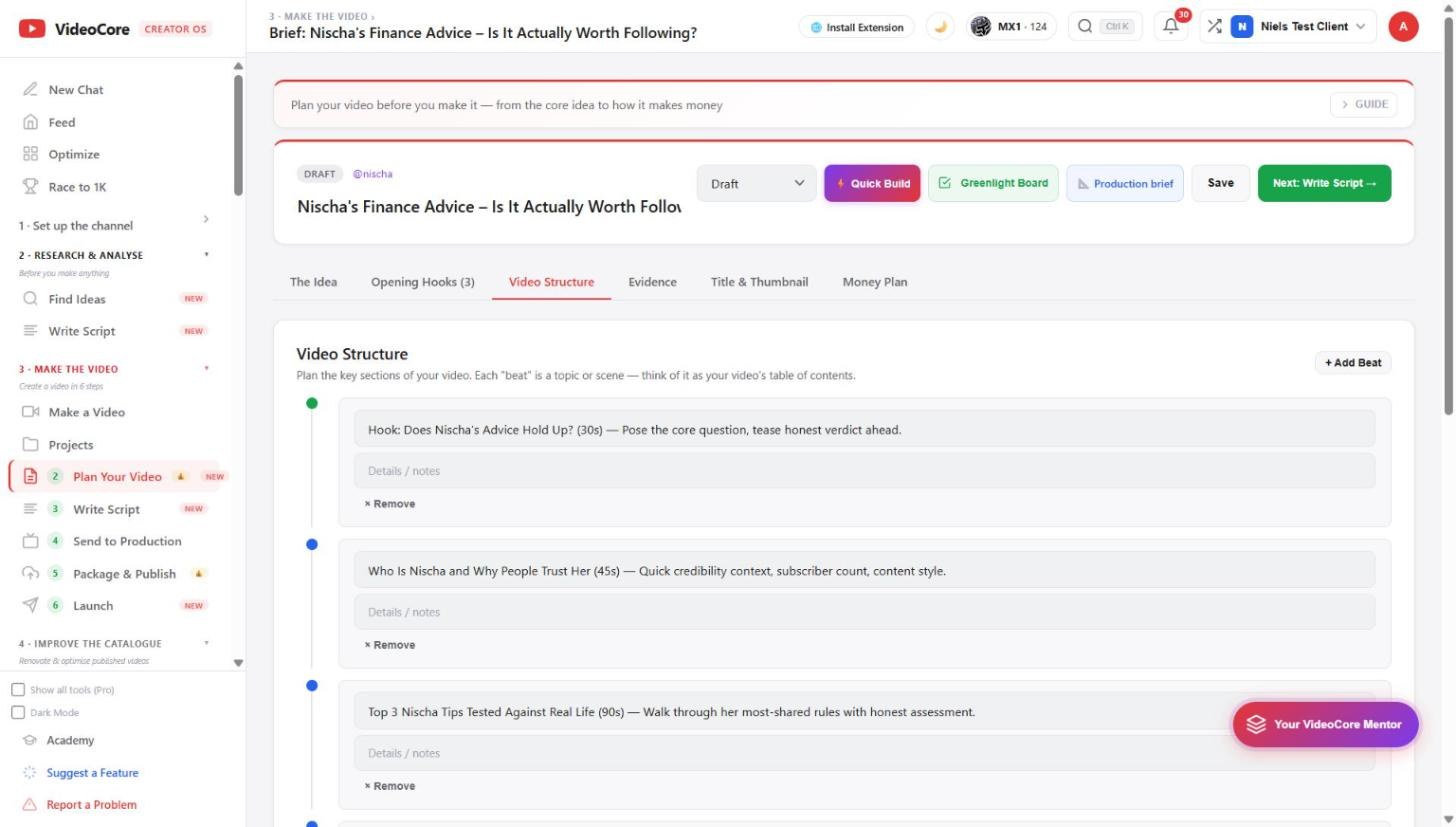The width and height of the screenshot is (1456, 827).
Task: Click Package & Publish upload icon
Action: click(30, 574)
